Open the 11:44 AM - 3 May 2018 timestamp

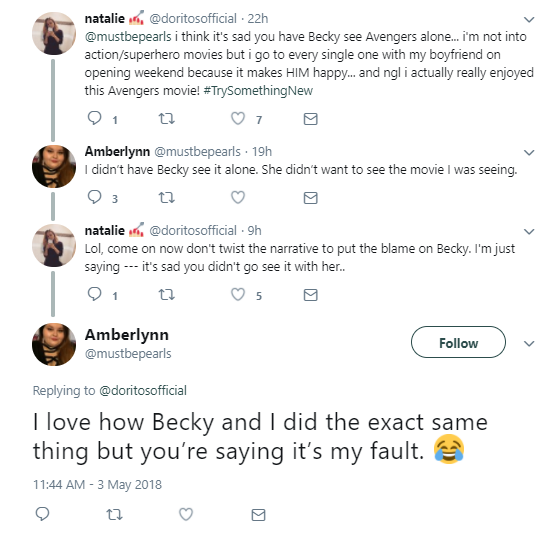click(x=97, y=485)
